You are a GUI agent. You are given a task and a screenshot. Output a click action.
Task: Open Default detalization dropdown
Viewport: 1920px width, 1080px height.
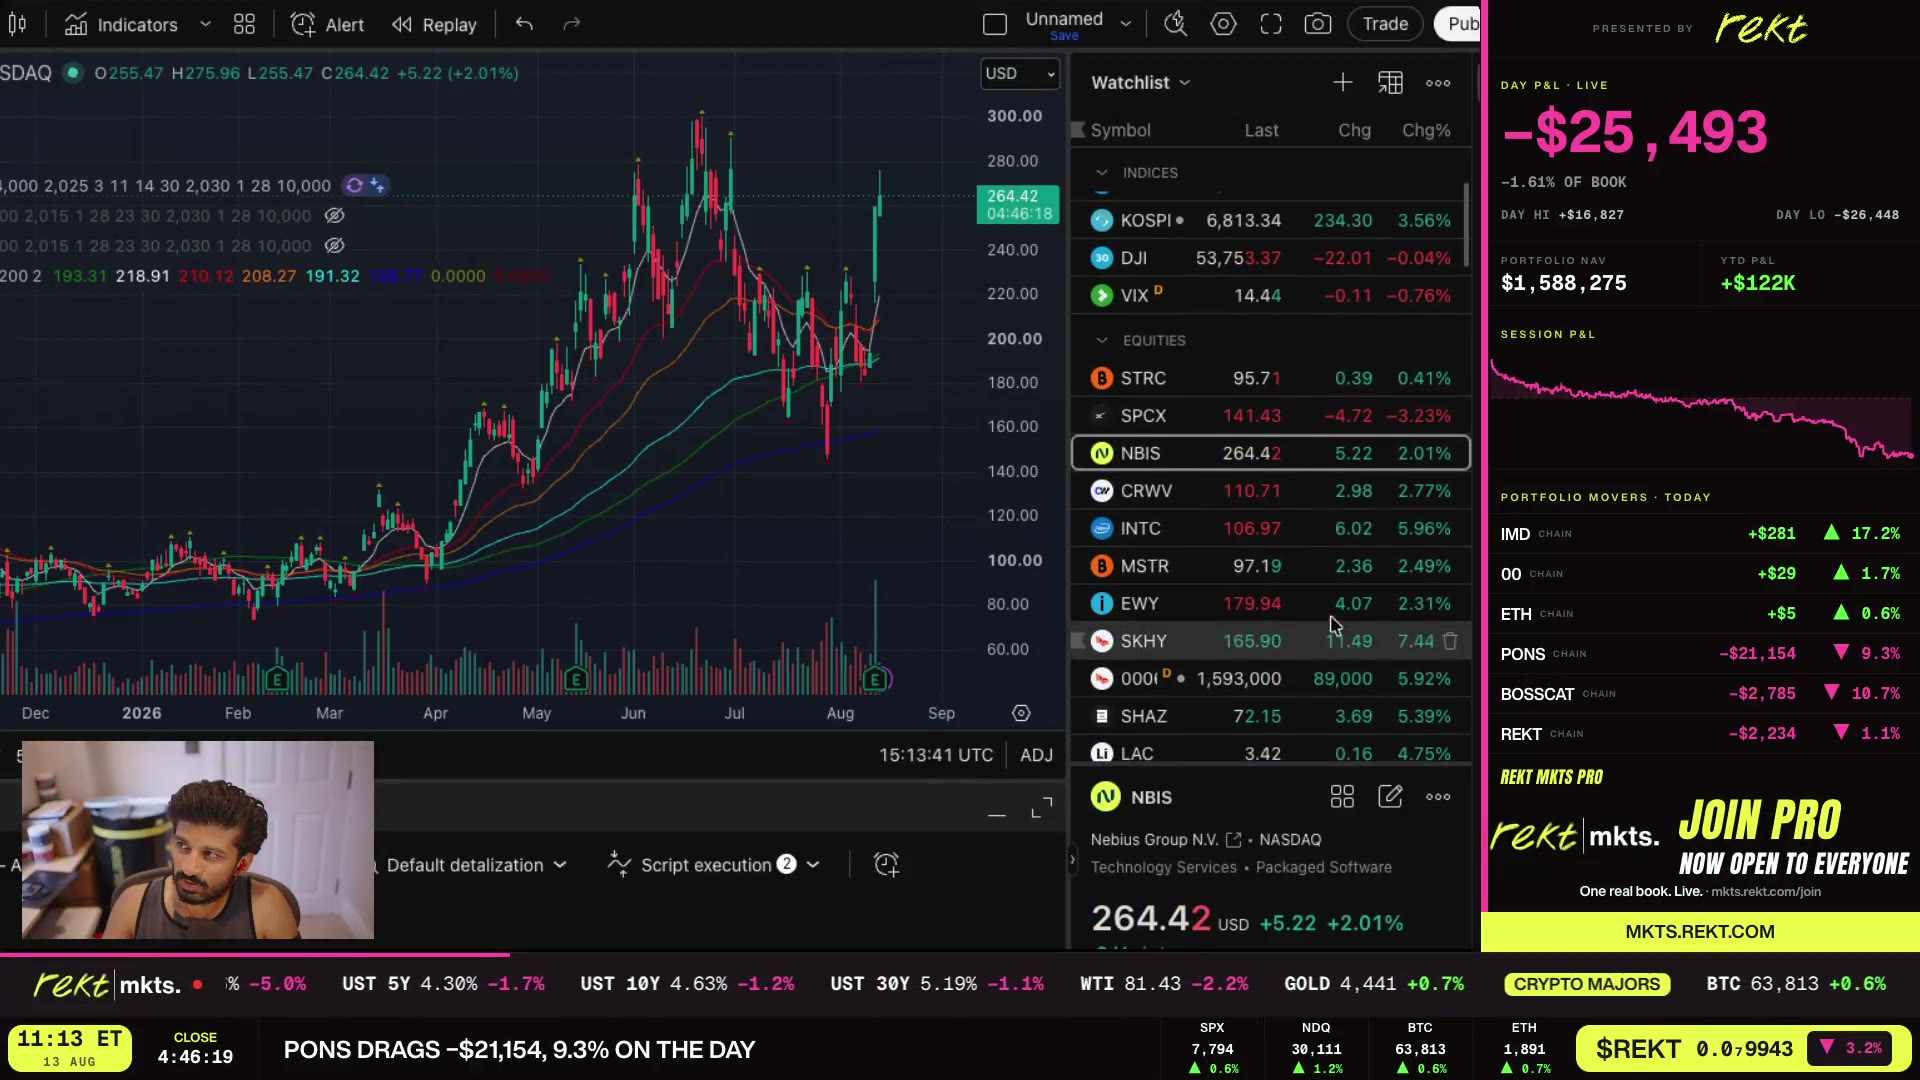(476, 865)
